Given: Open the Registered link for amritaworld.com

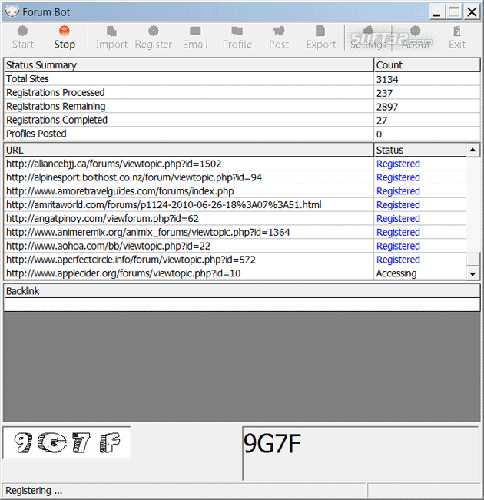Looking at the screenshot, I should click(398, 205).
